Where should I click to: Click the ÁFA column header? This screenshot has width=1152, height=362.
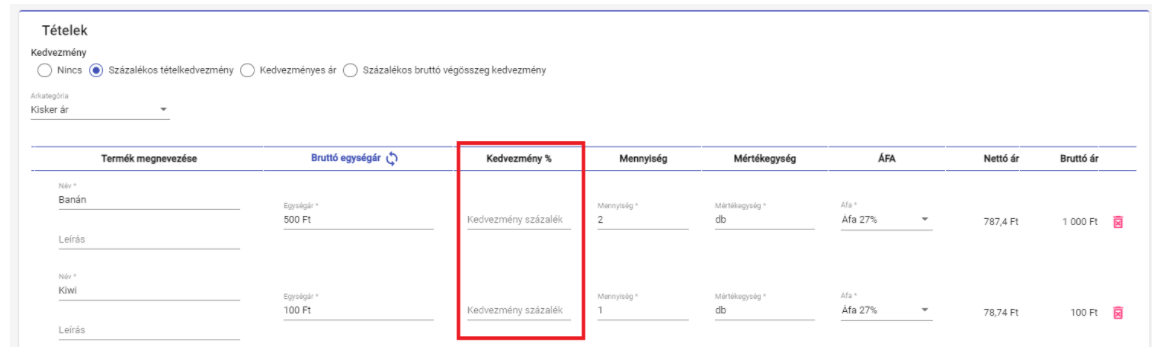pos(886,159)
